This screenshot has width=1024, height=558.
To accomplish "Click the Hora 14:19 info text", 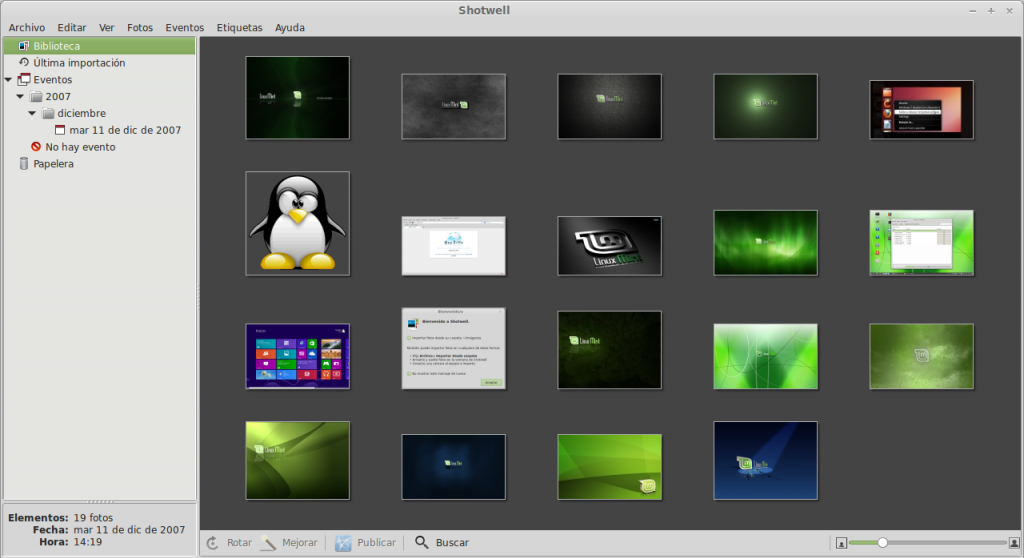I will click(71, 542).
